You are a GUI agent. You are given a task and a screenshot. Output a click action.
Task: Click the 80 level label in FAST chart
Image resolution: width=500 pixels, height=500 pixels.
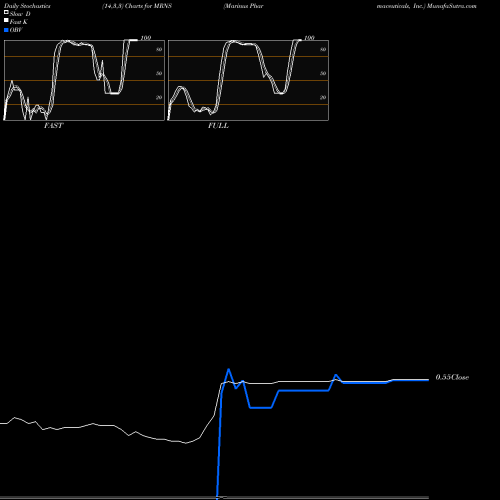[x=159, y=49]
